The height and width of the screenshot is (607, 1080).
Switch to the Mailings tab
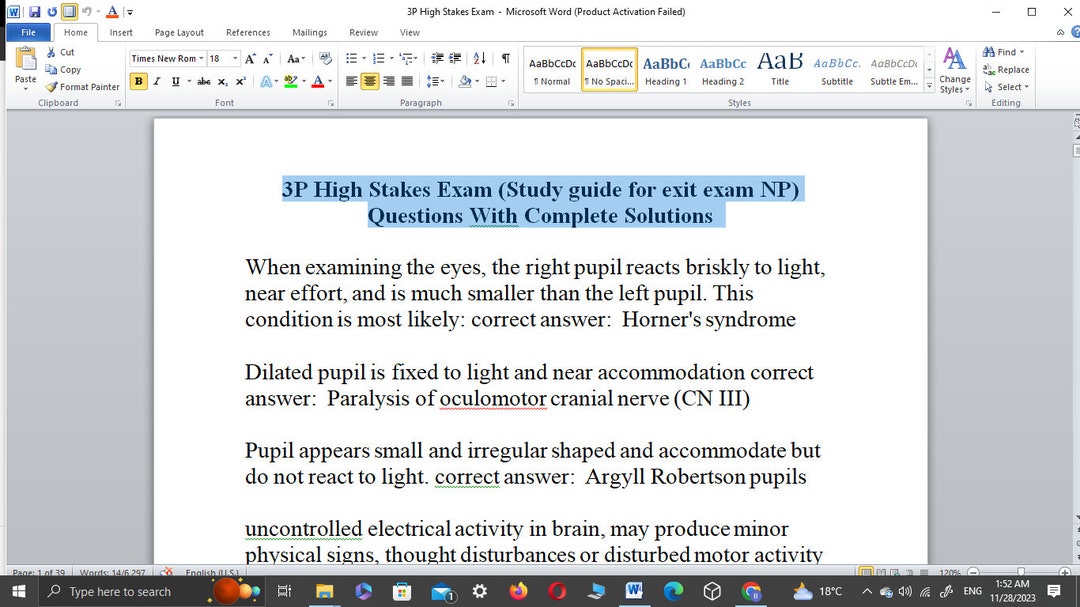pyautogui.click(x=309, y=32)
